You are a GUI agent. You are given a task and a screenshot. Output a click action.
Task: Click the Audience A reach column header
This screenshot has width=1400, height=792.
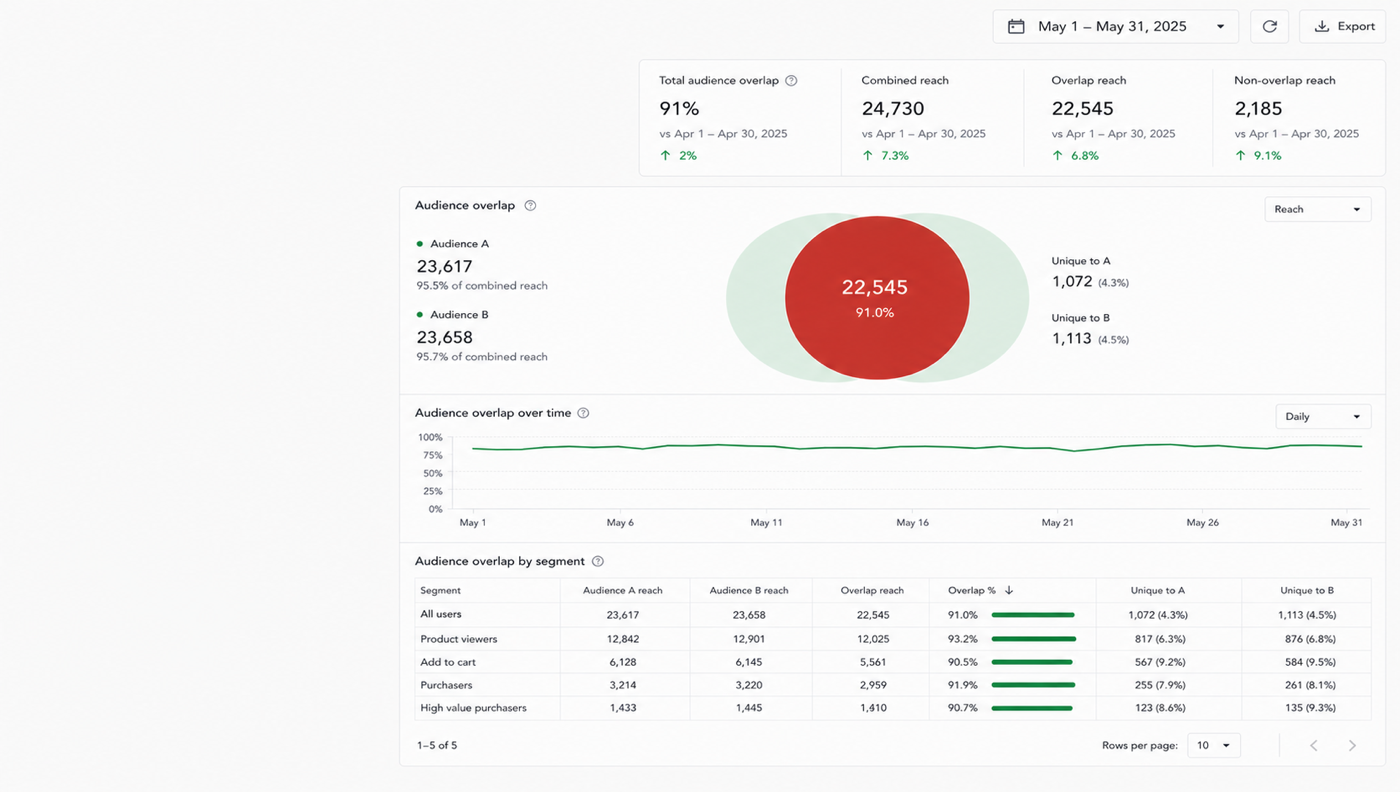[x=623, y=591]
